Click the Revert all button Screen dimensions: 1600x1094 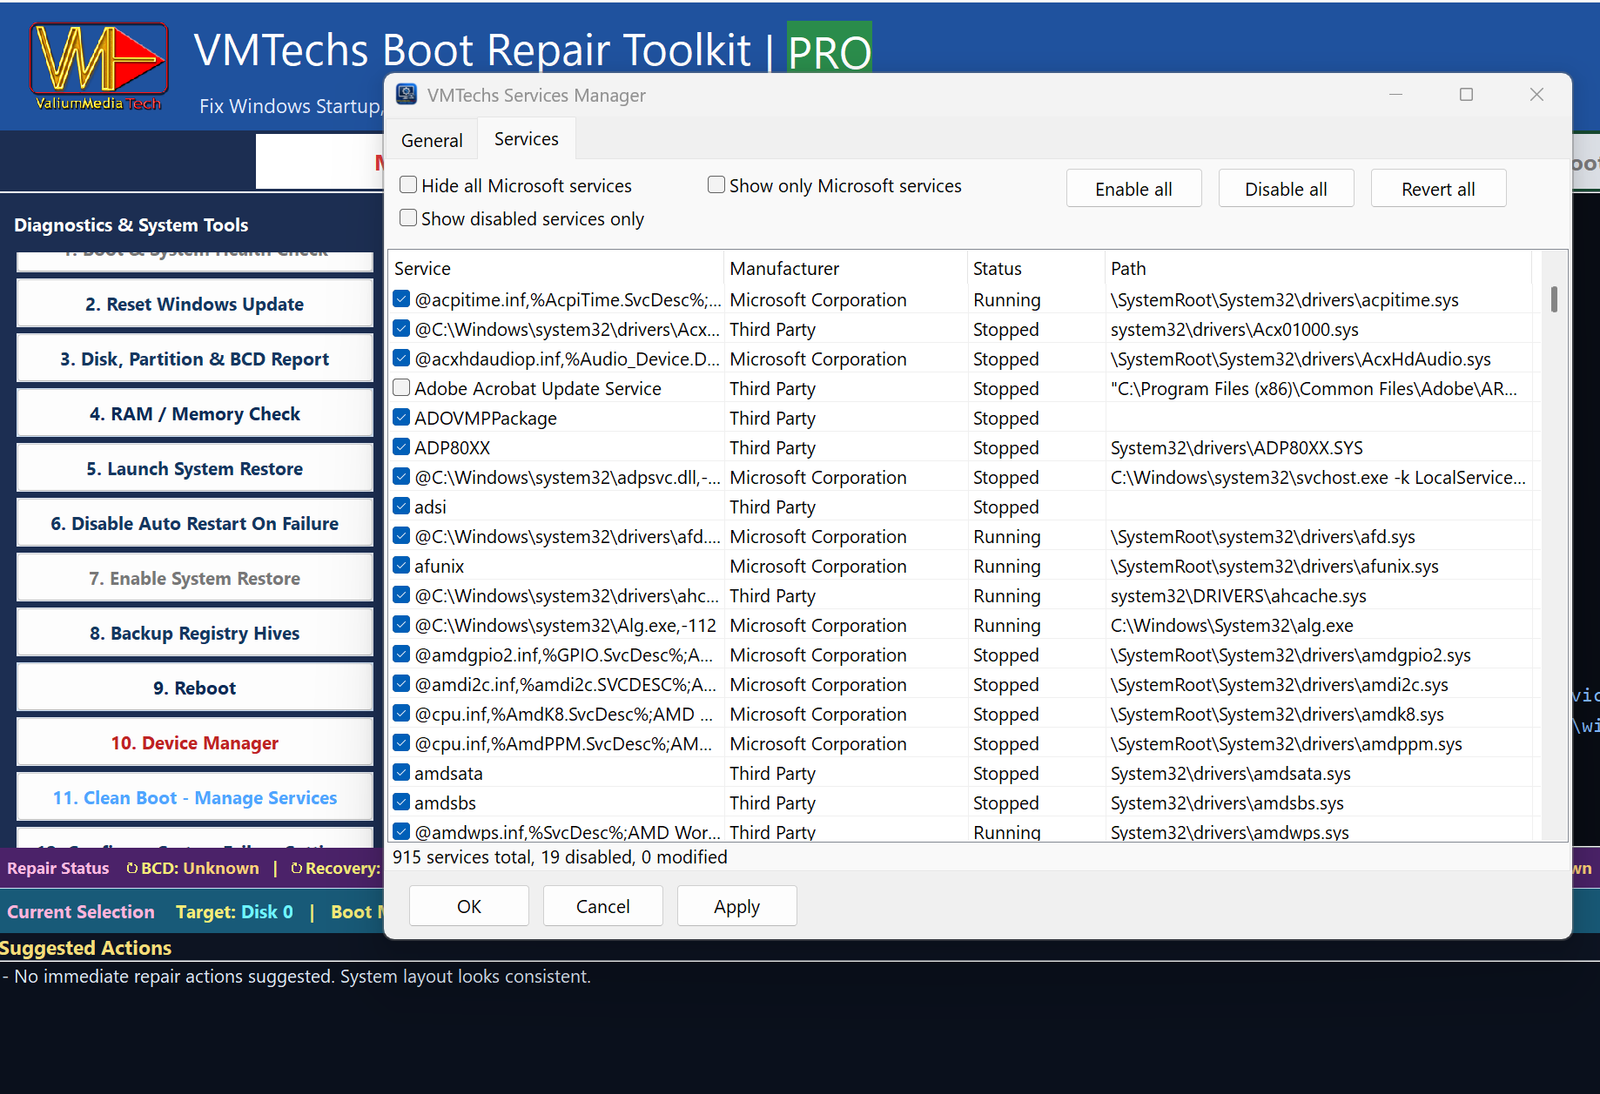[1438, 189]
